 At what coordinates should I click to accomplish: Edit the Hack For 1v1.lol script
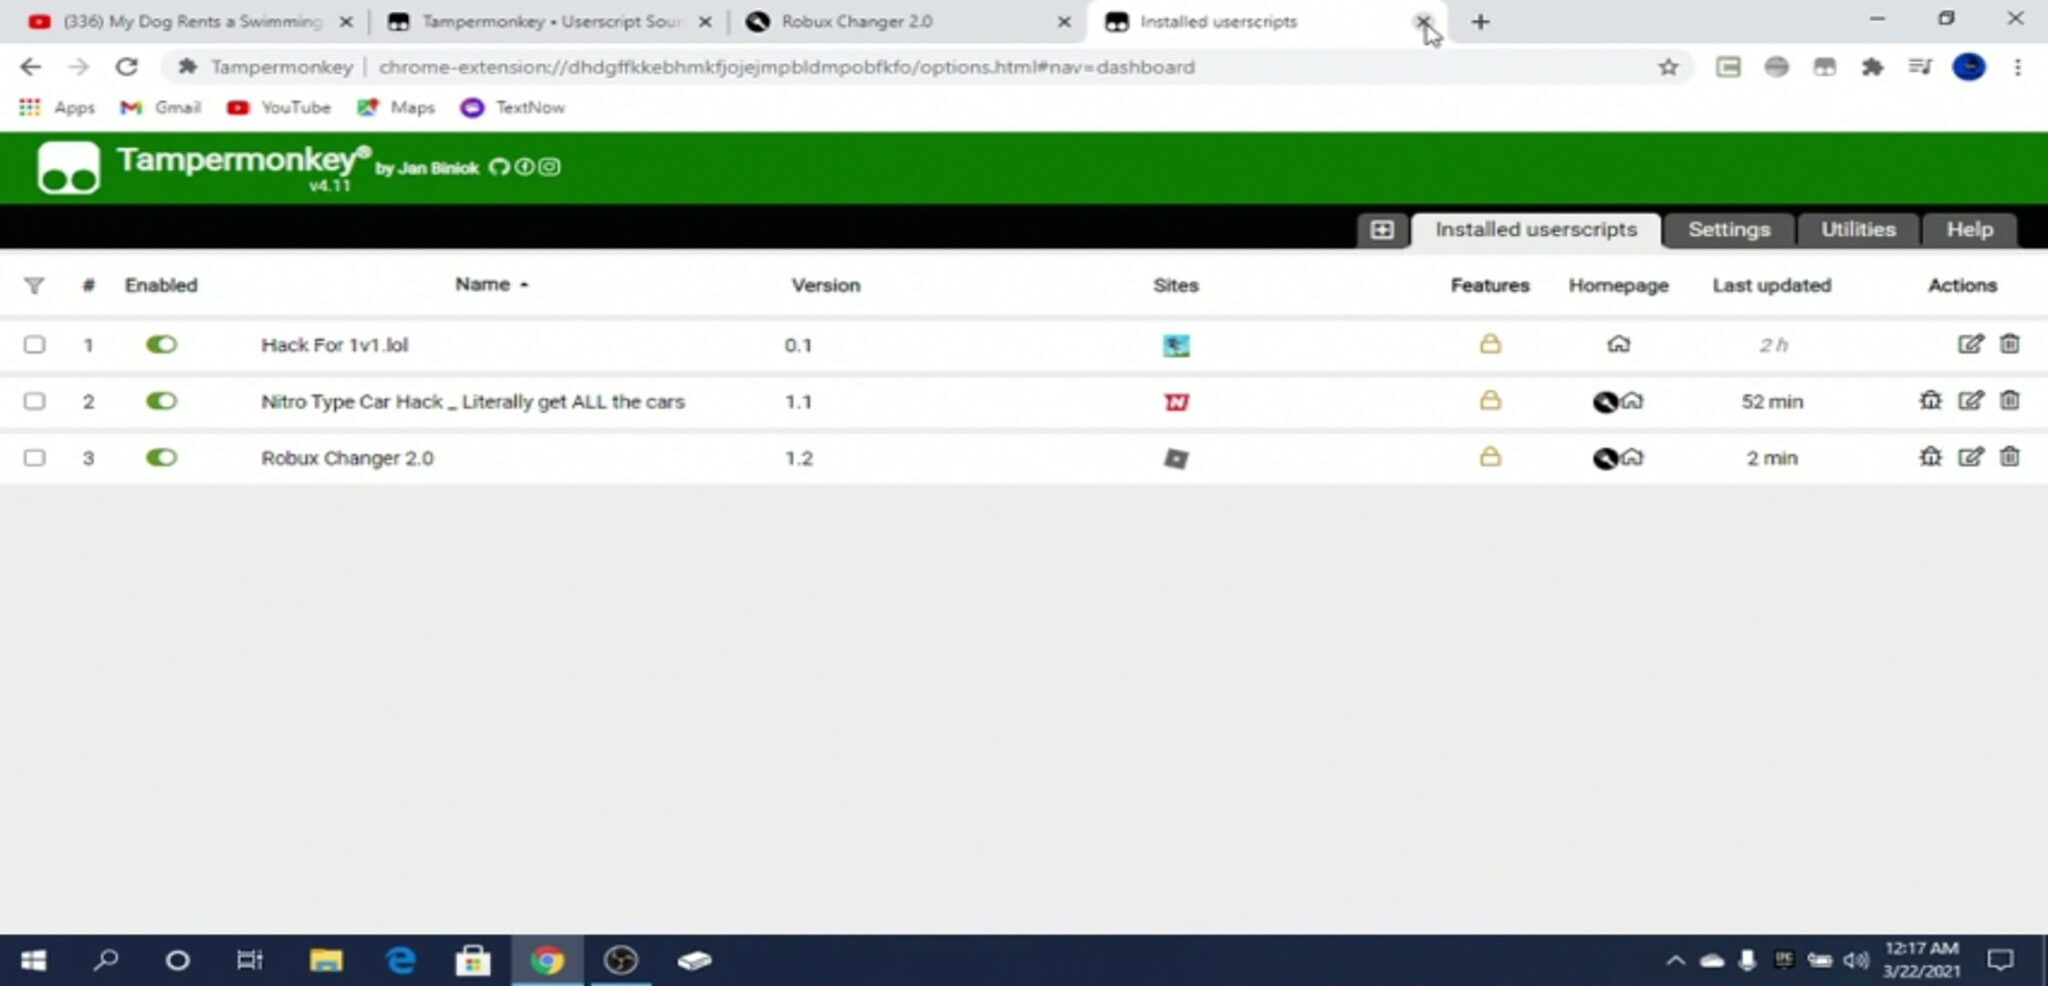pyautogui.click(x=1970, y=344)
